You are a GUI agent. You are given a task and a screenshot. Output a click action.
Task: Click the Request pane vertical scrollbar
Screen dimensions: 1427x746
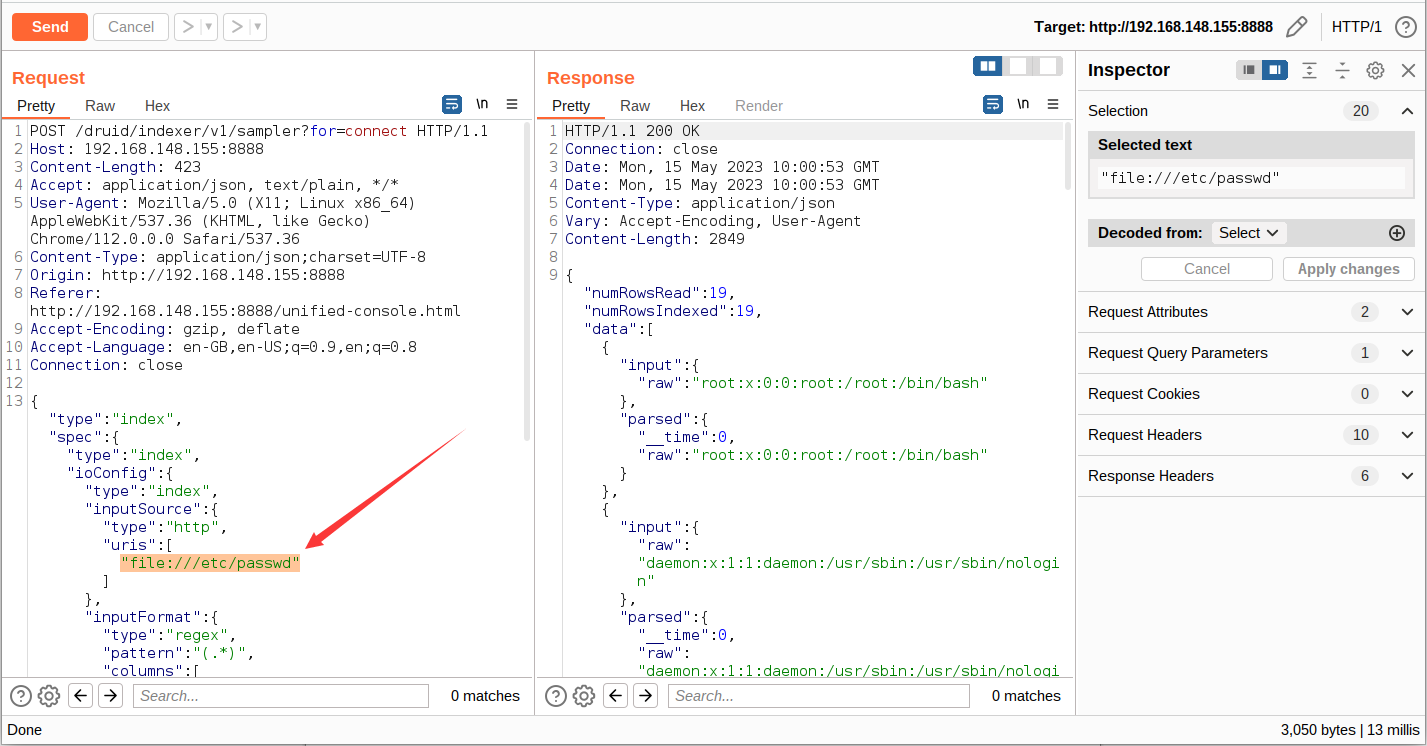point(528,282)
